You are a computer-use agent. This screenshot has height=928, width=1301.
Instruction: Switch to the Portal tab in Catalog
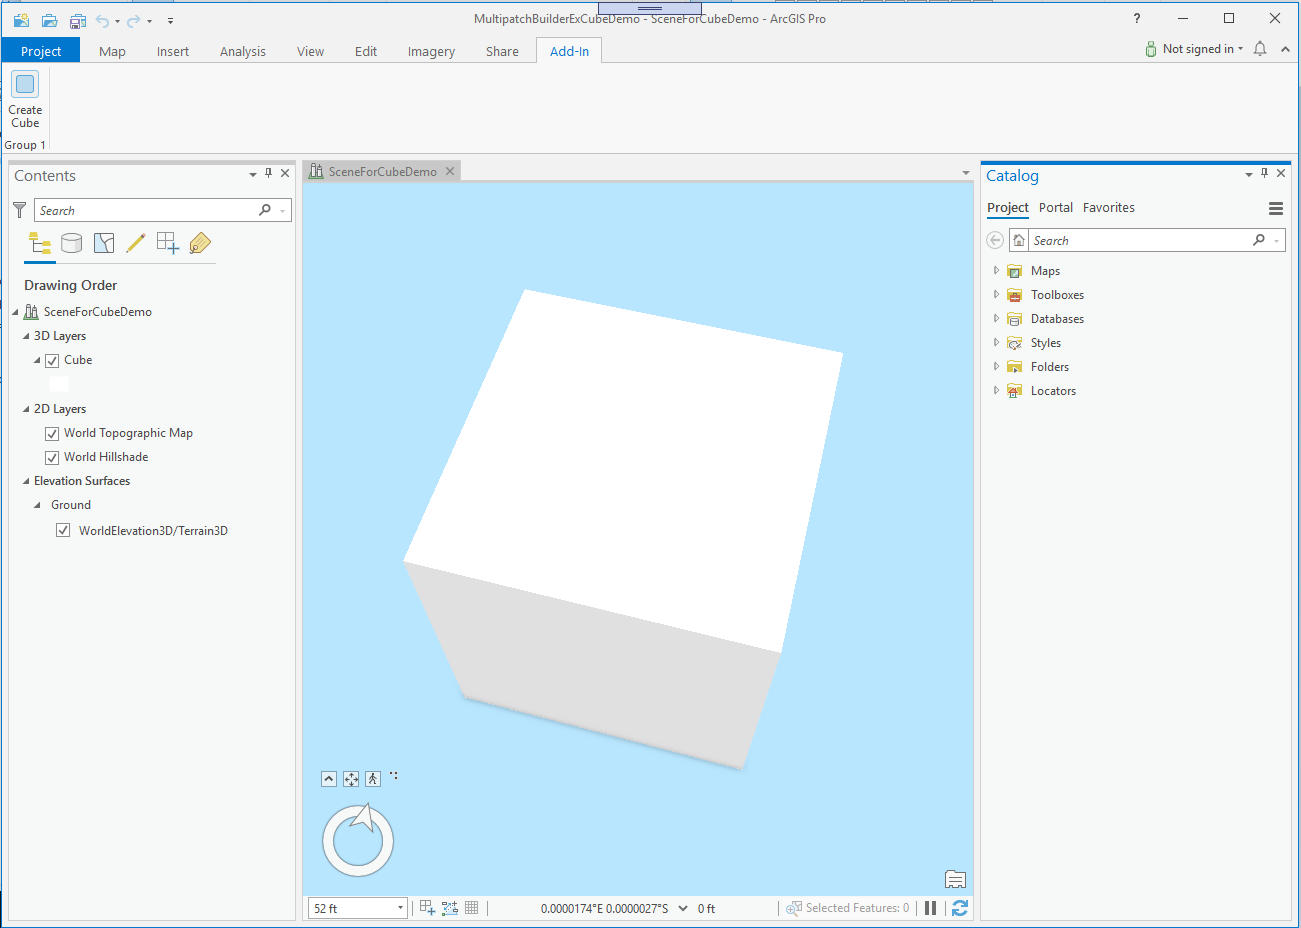pyautogui.click(x=1055, y=207)
